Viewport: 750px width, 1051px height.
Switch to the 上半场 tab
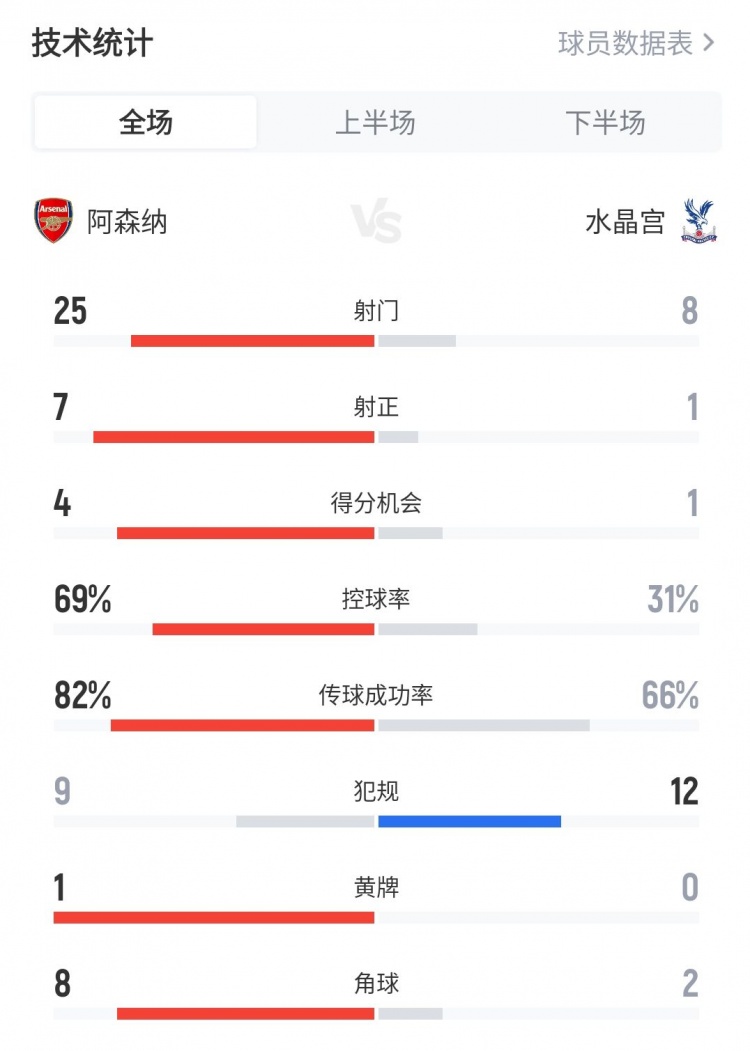pos(375,123)
